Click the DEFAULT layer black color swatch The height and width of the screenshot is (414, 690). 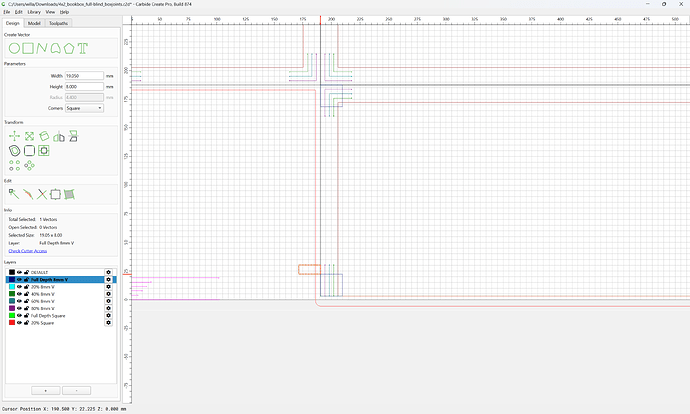tap(12, 272)
